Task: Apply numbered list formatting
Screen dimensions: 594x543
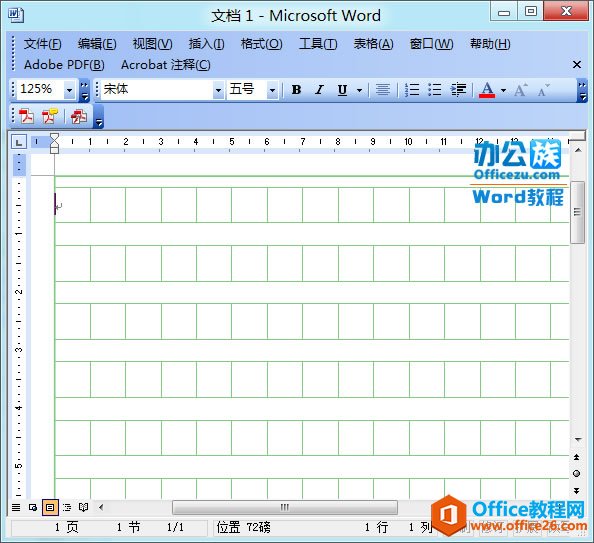Action: (x=412, y=90)
